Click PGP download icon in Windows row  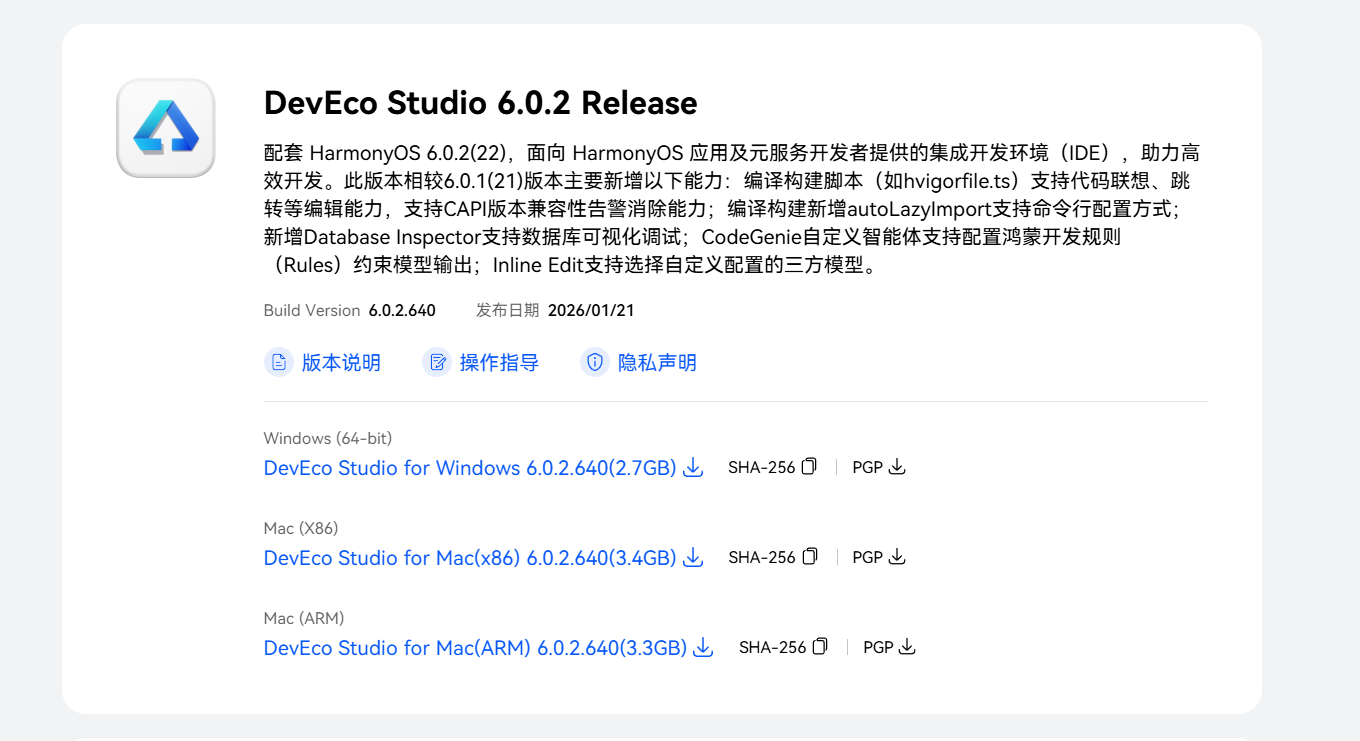(897, 466)
